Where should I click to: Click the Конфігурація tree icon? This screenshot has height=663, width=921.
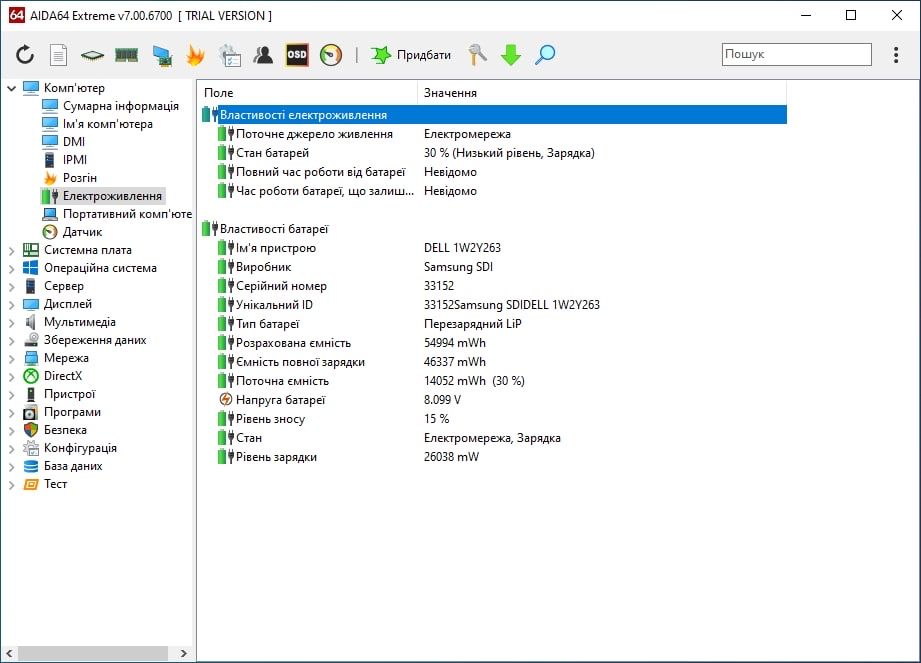click(x=31, y=448)
